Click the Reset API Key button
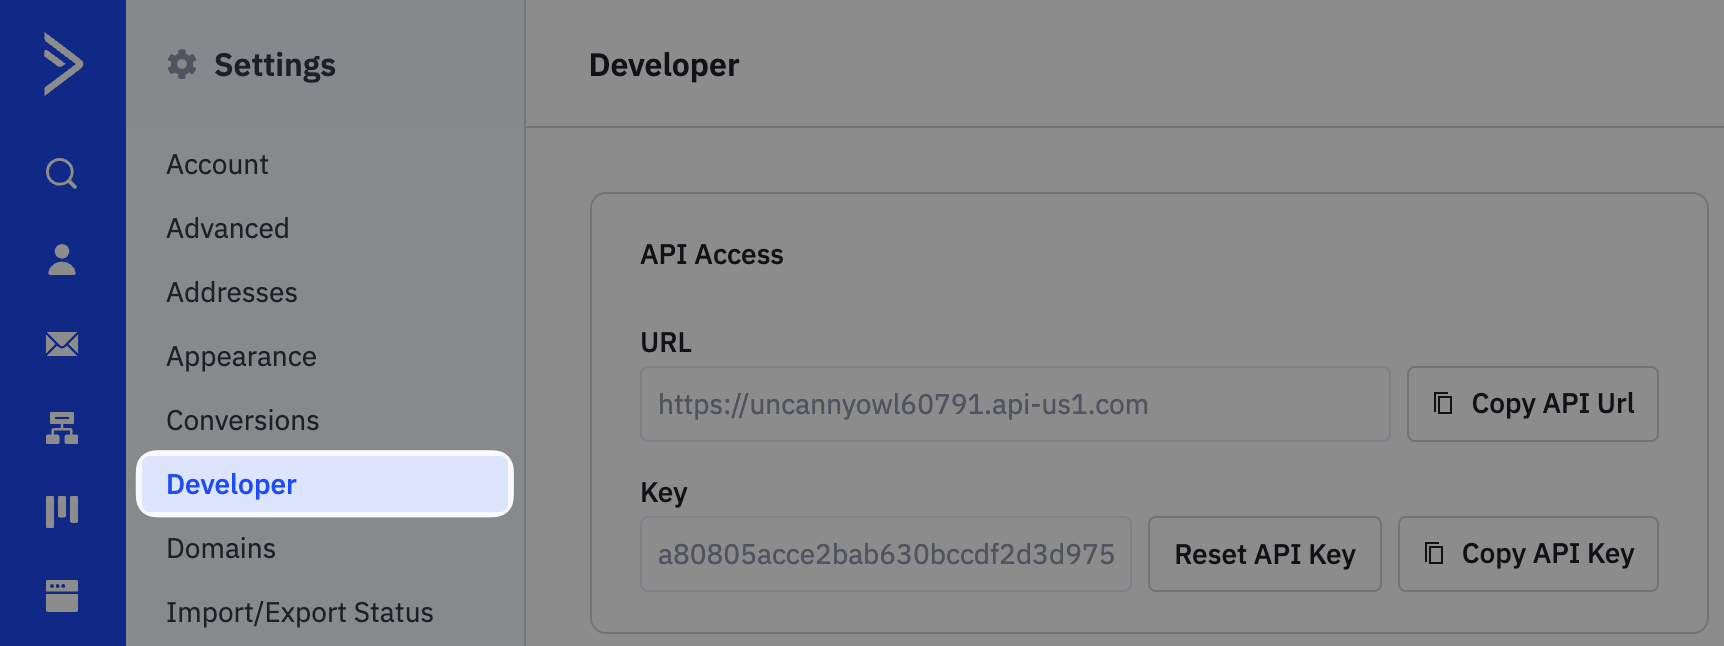 [x=1264, y=554]
